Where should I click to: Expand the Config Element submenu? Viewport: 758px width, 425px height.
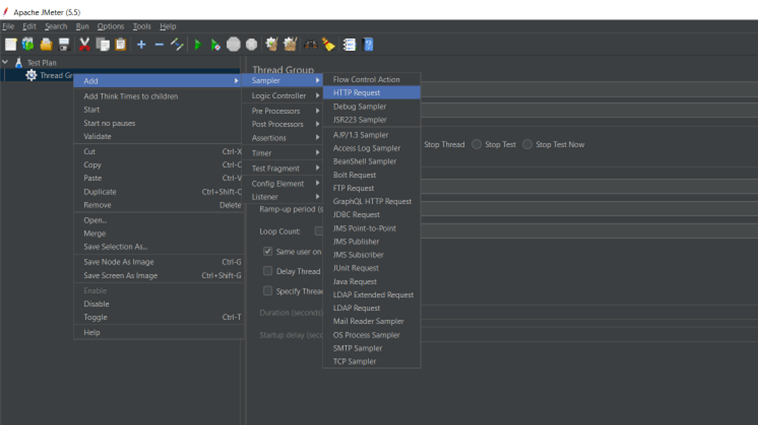click(282, 184)
